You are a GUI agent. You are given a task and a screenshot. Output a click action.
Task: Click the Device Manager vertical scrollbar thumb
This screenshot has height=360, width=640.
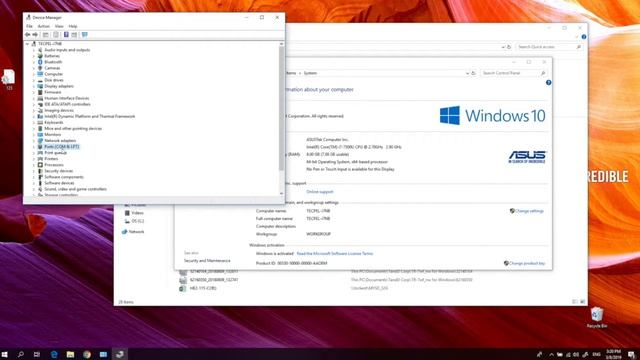pos(282,108)
